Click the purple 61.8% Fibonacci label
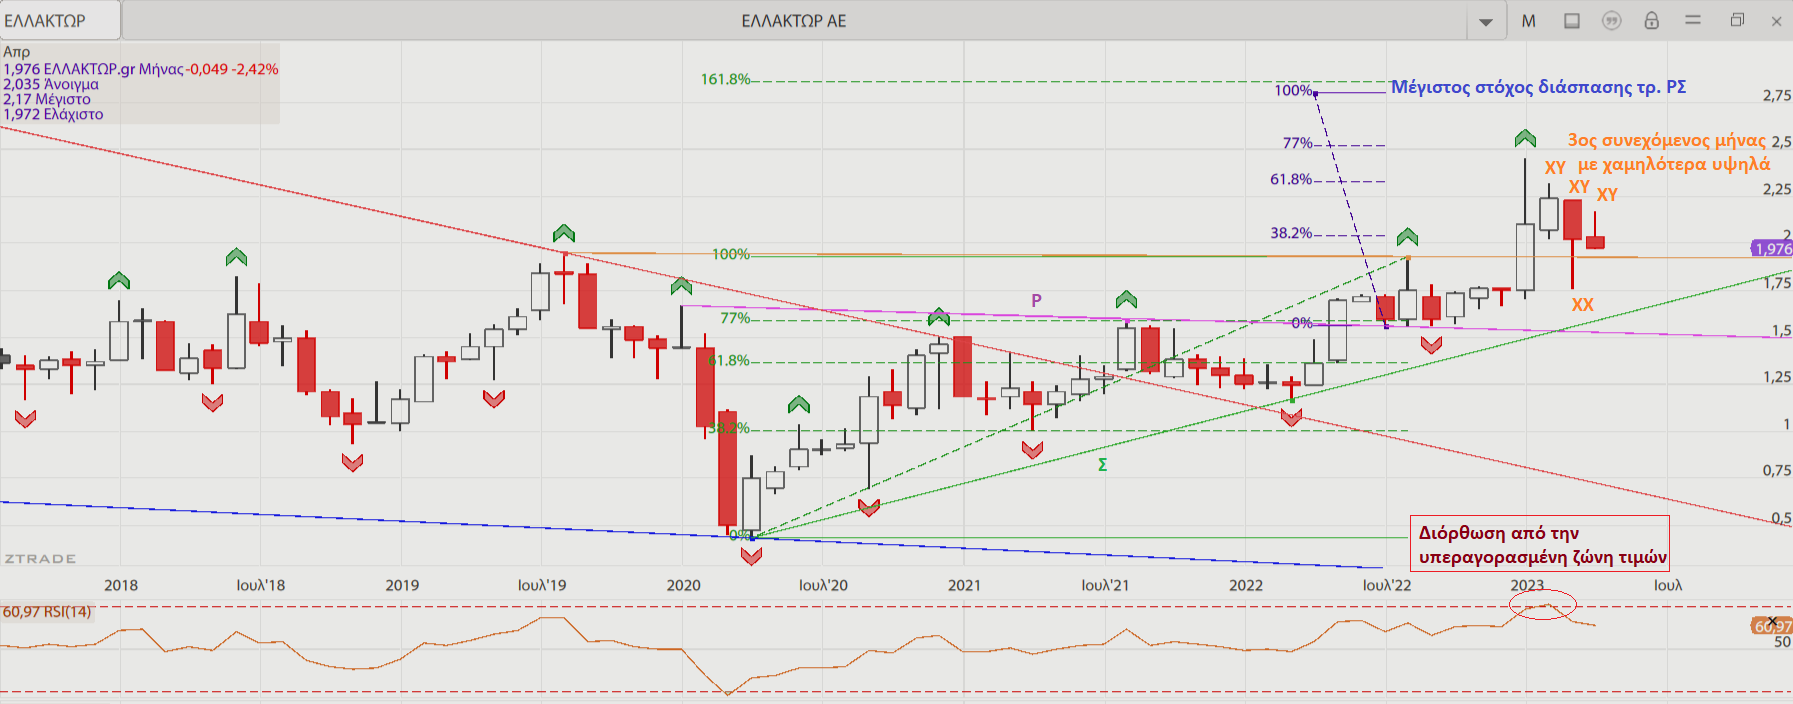Image resolution: width=1793 pixels, height=704 pixels. click(x=1291, y=179)
